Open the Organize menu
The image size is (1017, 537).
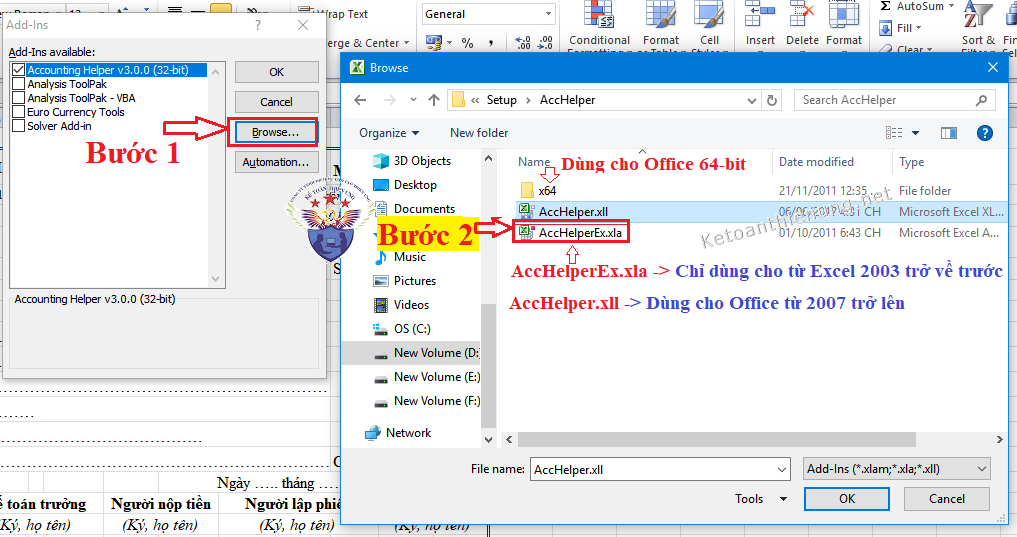tap(389, 133)
